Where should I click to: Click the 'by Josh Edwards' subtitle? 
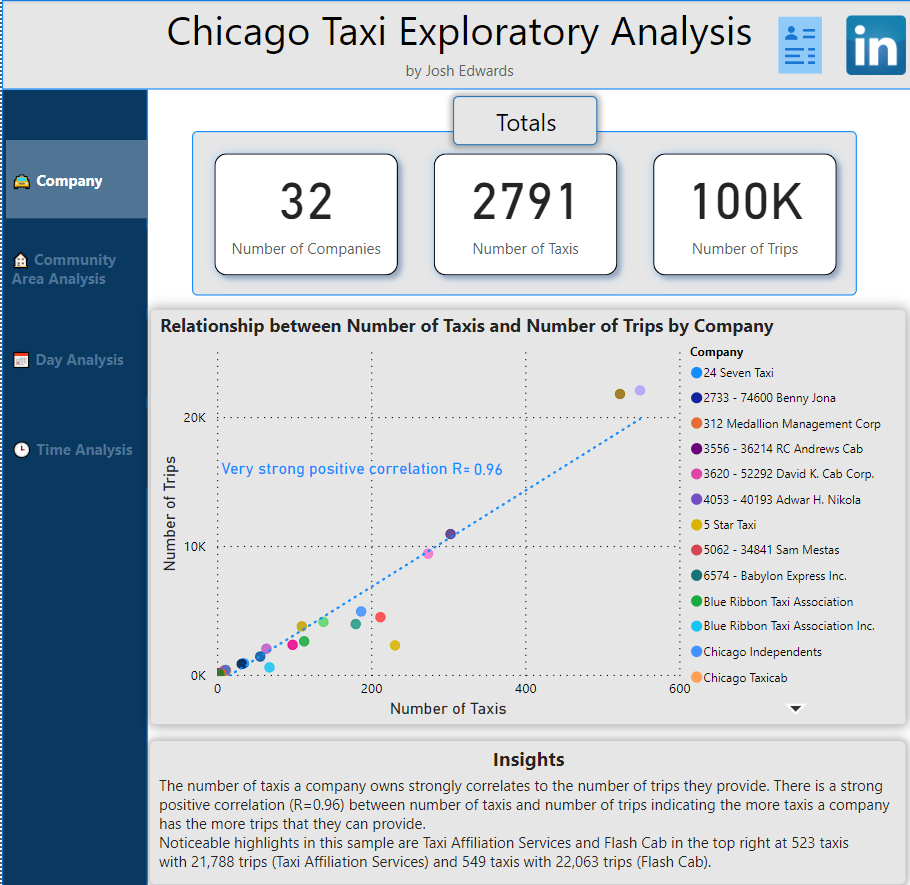[x=460, y=71]
